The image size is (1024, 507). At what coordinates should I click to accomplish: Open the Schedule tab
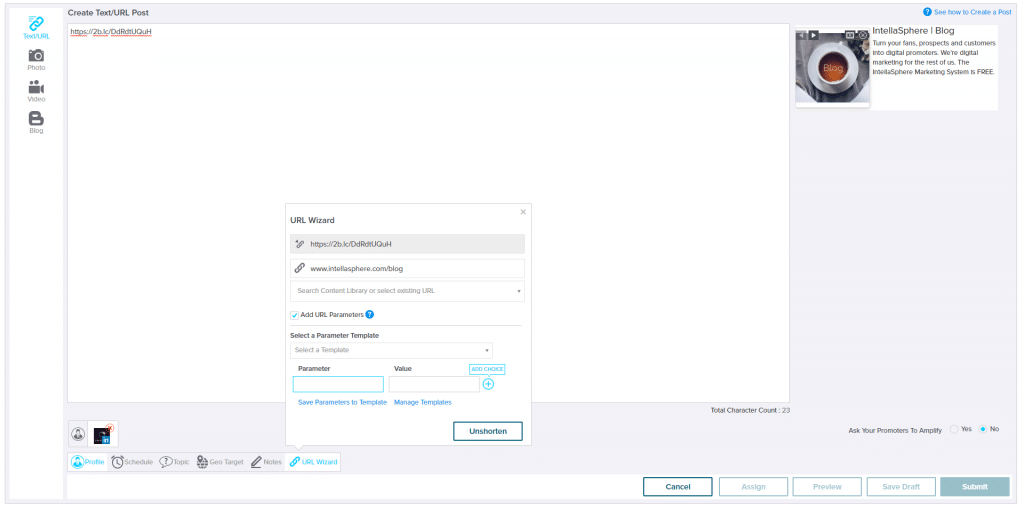[132, 462]
